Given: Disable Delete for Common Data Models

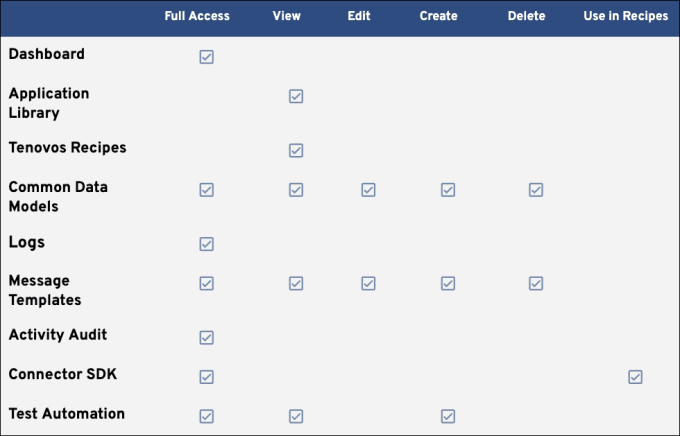Looking at the screenshot, I should tap(535, 189).
